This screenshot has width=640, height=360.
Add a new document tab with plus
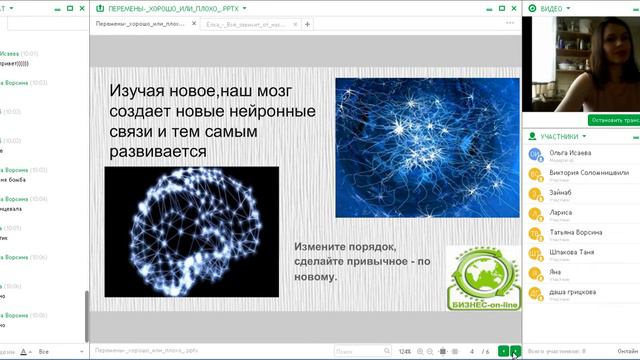point(307,24)
